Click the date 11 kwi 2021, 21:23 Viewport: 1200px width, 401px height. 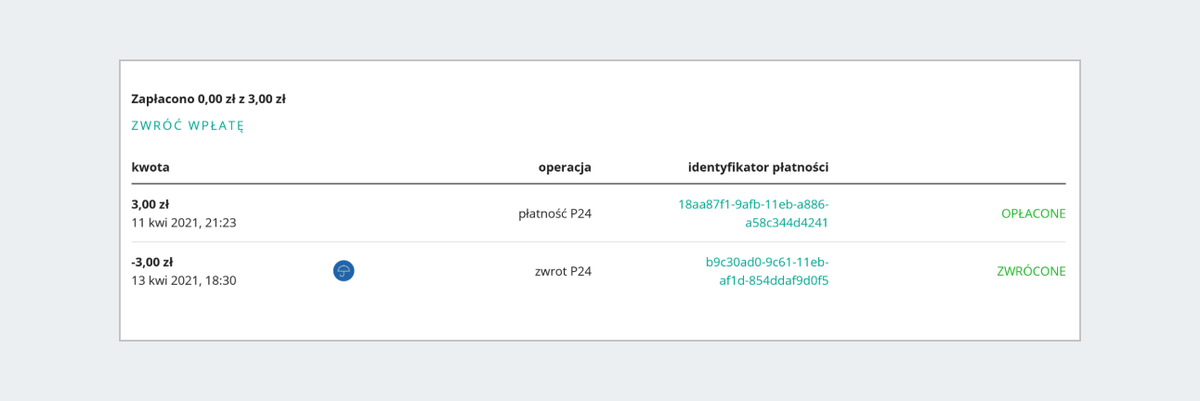coord(184,222)
